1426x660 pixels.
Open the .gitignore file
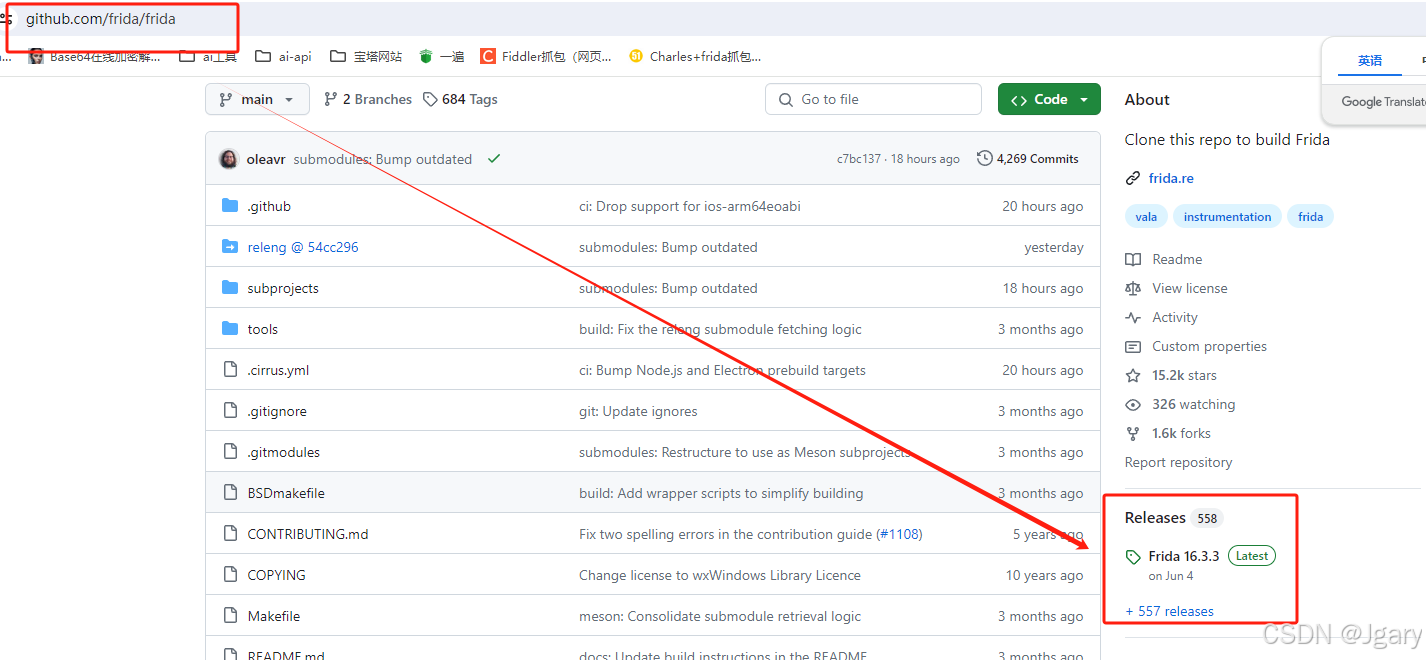[x=277, y=411]
